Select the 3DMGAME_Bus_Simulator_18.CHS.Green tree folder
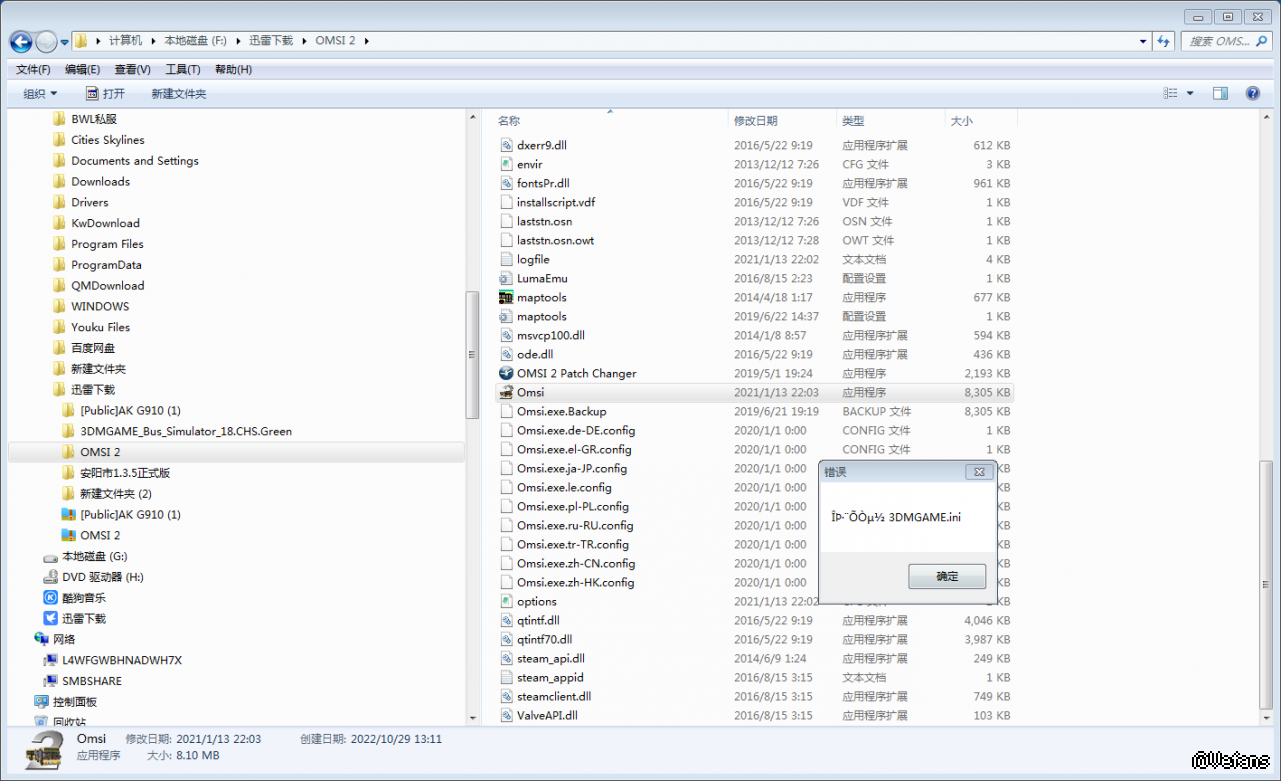1281x781 pixels. [x=186, y=431]
